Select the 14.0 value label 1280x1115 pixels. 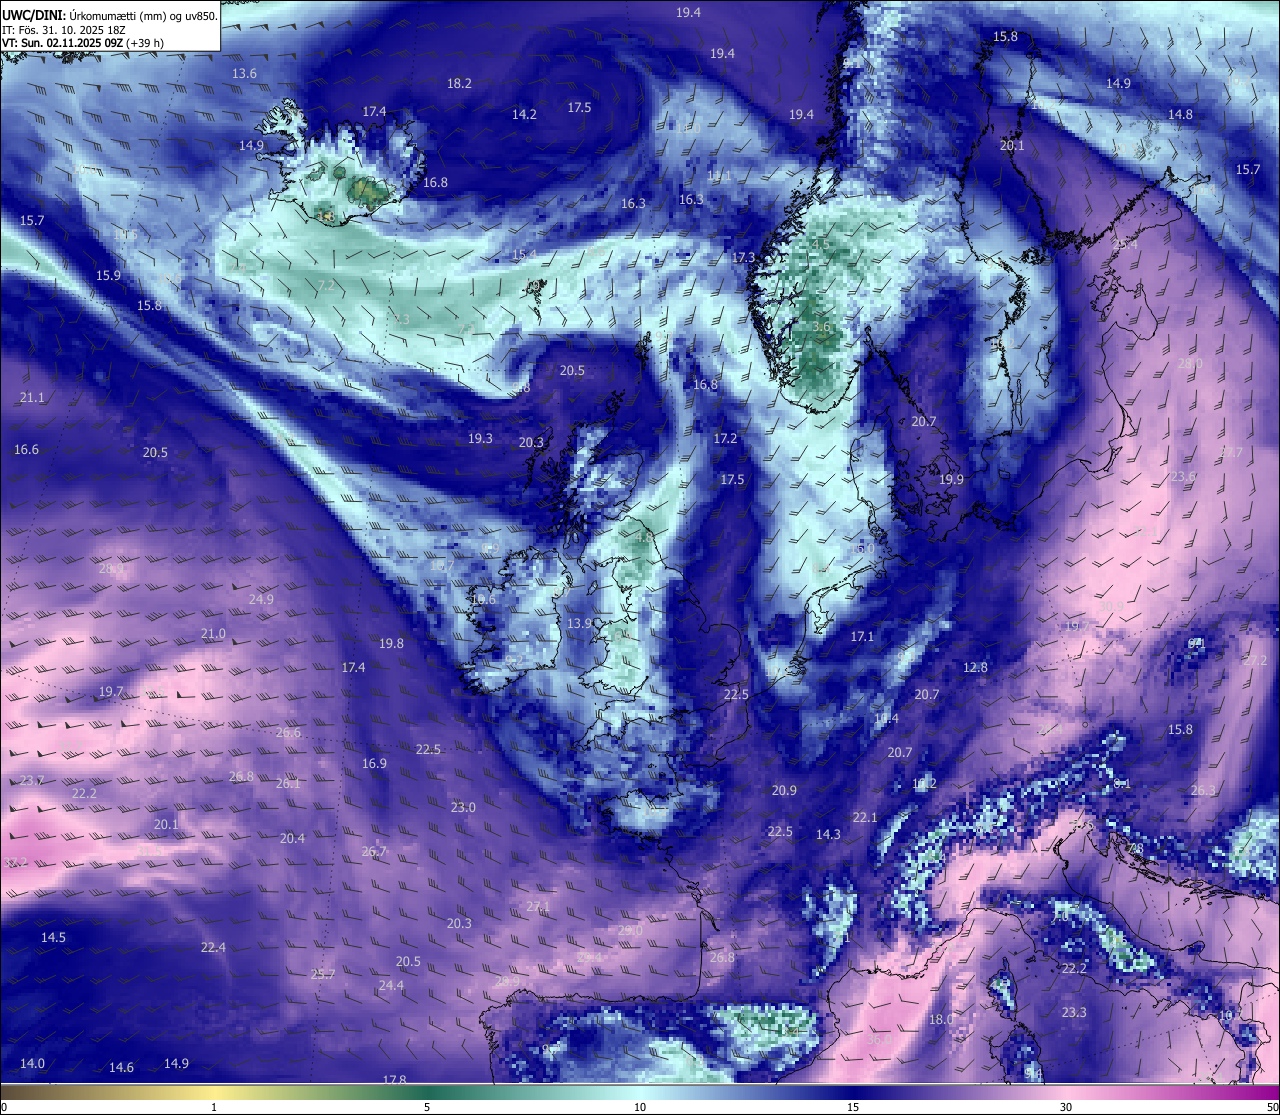click(x=32, y=1064)
